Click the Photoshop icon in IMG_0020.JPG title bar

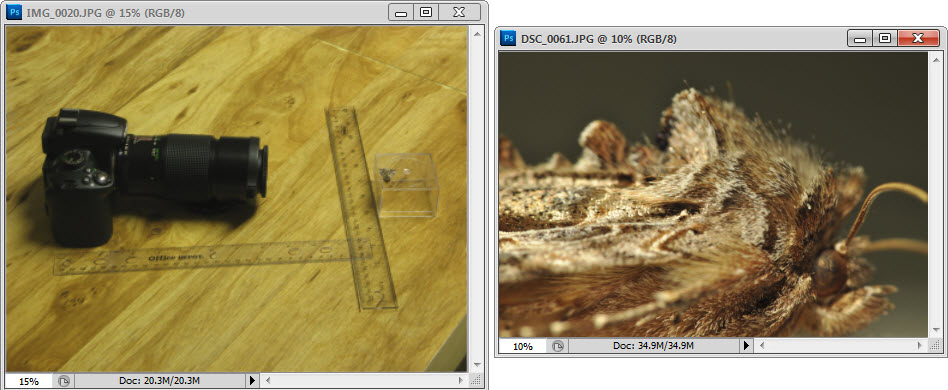pyautogui.click(x=17, y=11)
